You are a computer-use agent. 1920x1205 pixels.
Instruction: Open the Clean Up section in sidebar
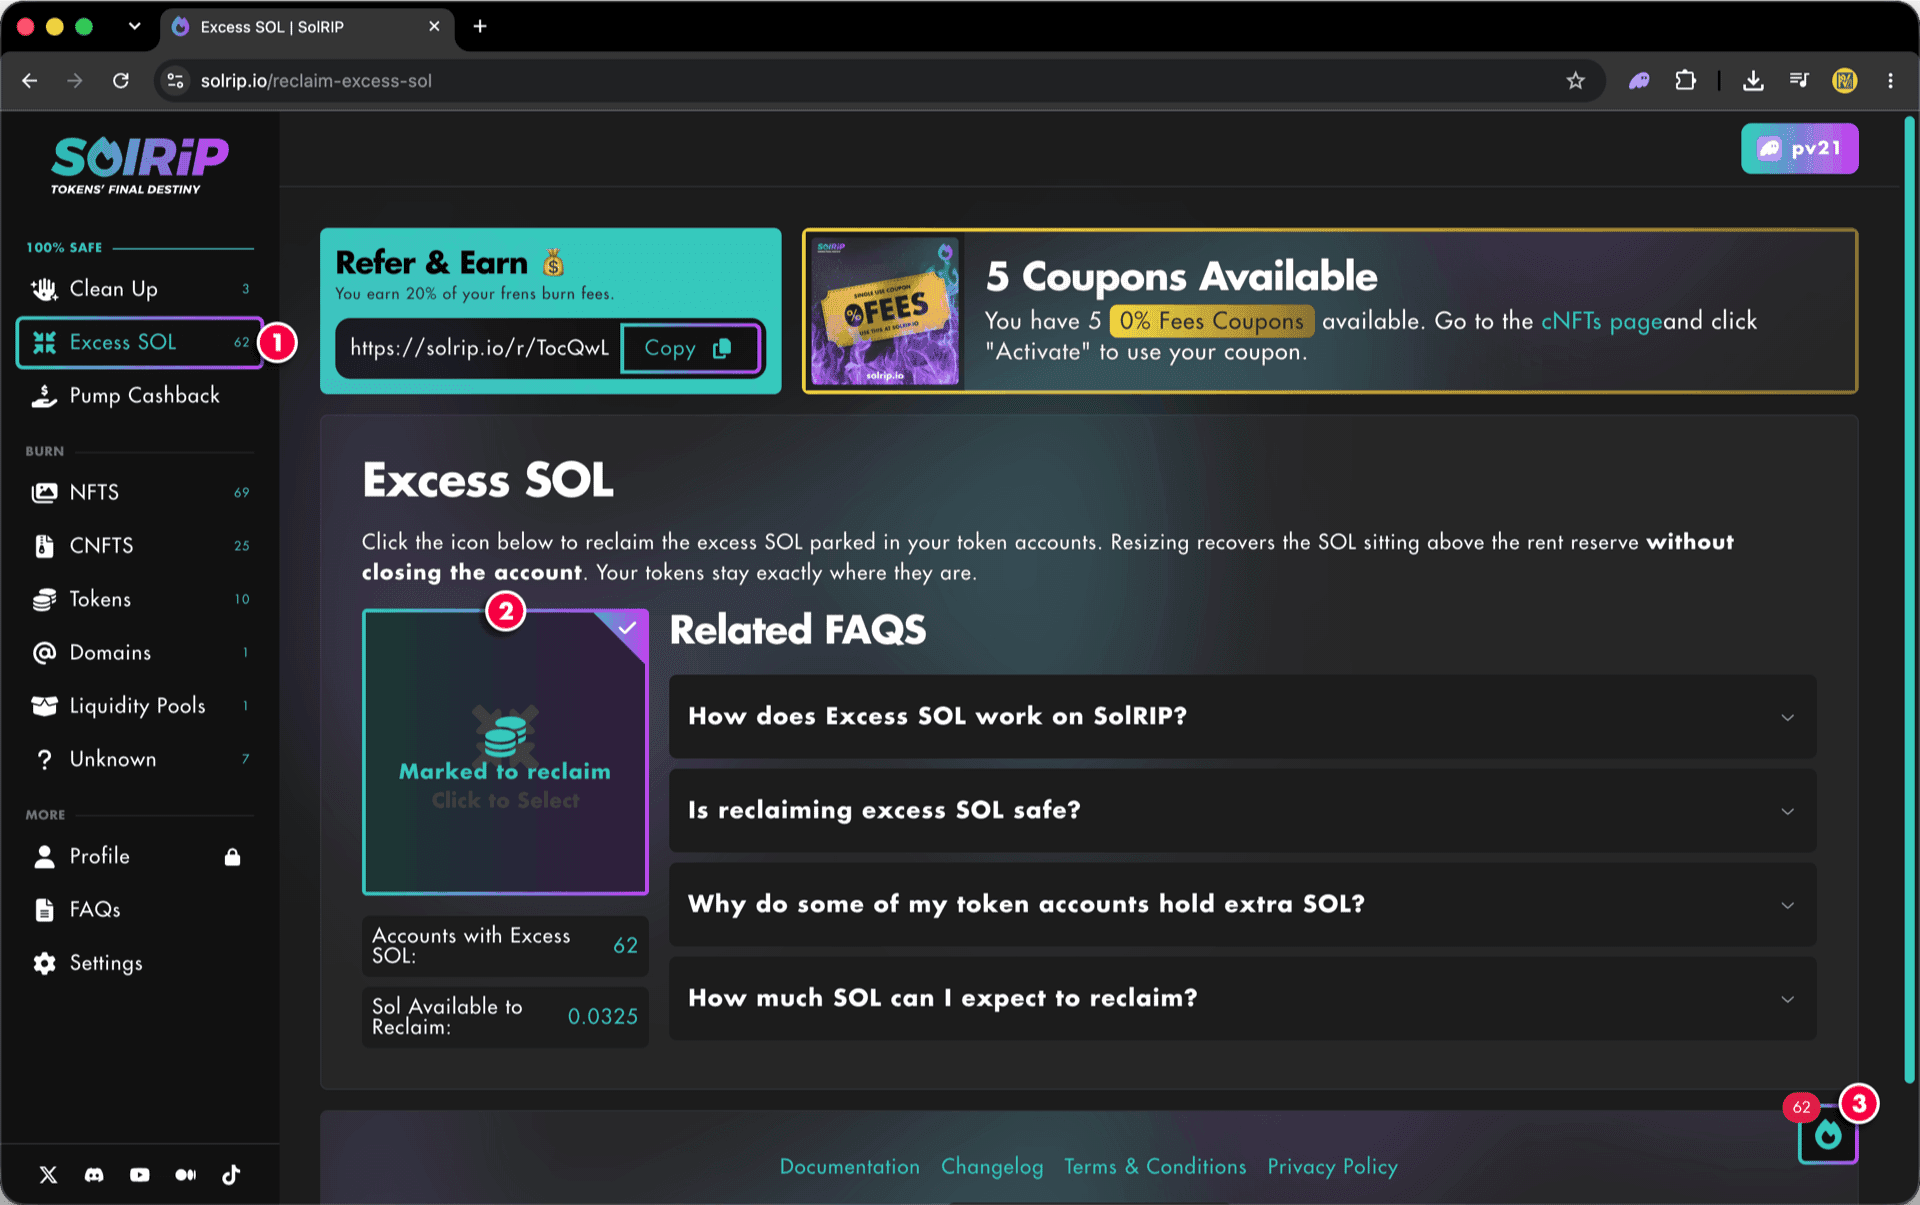pyautogui.click(x=140, y=289)
